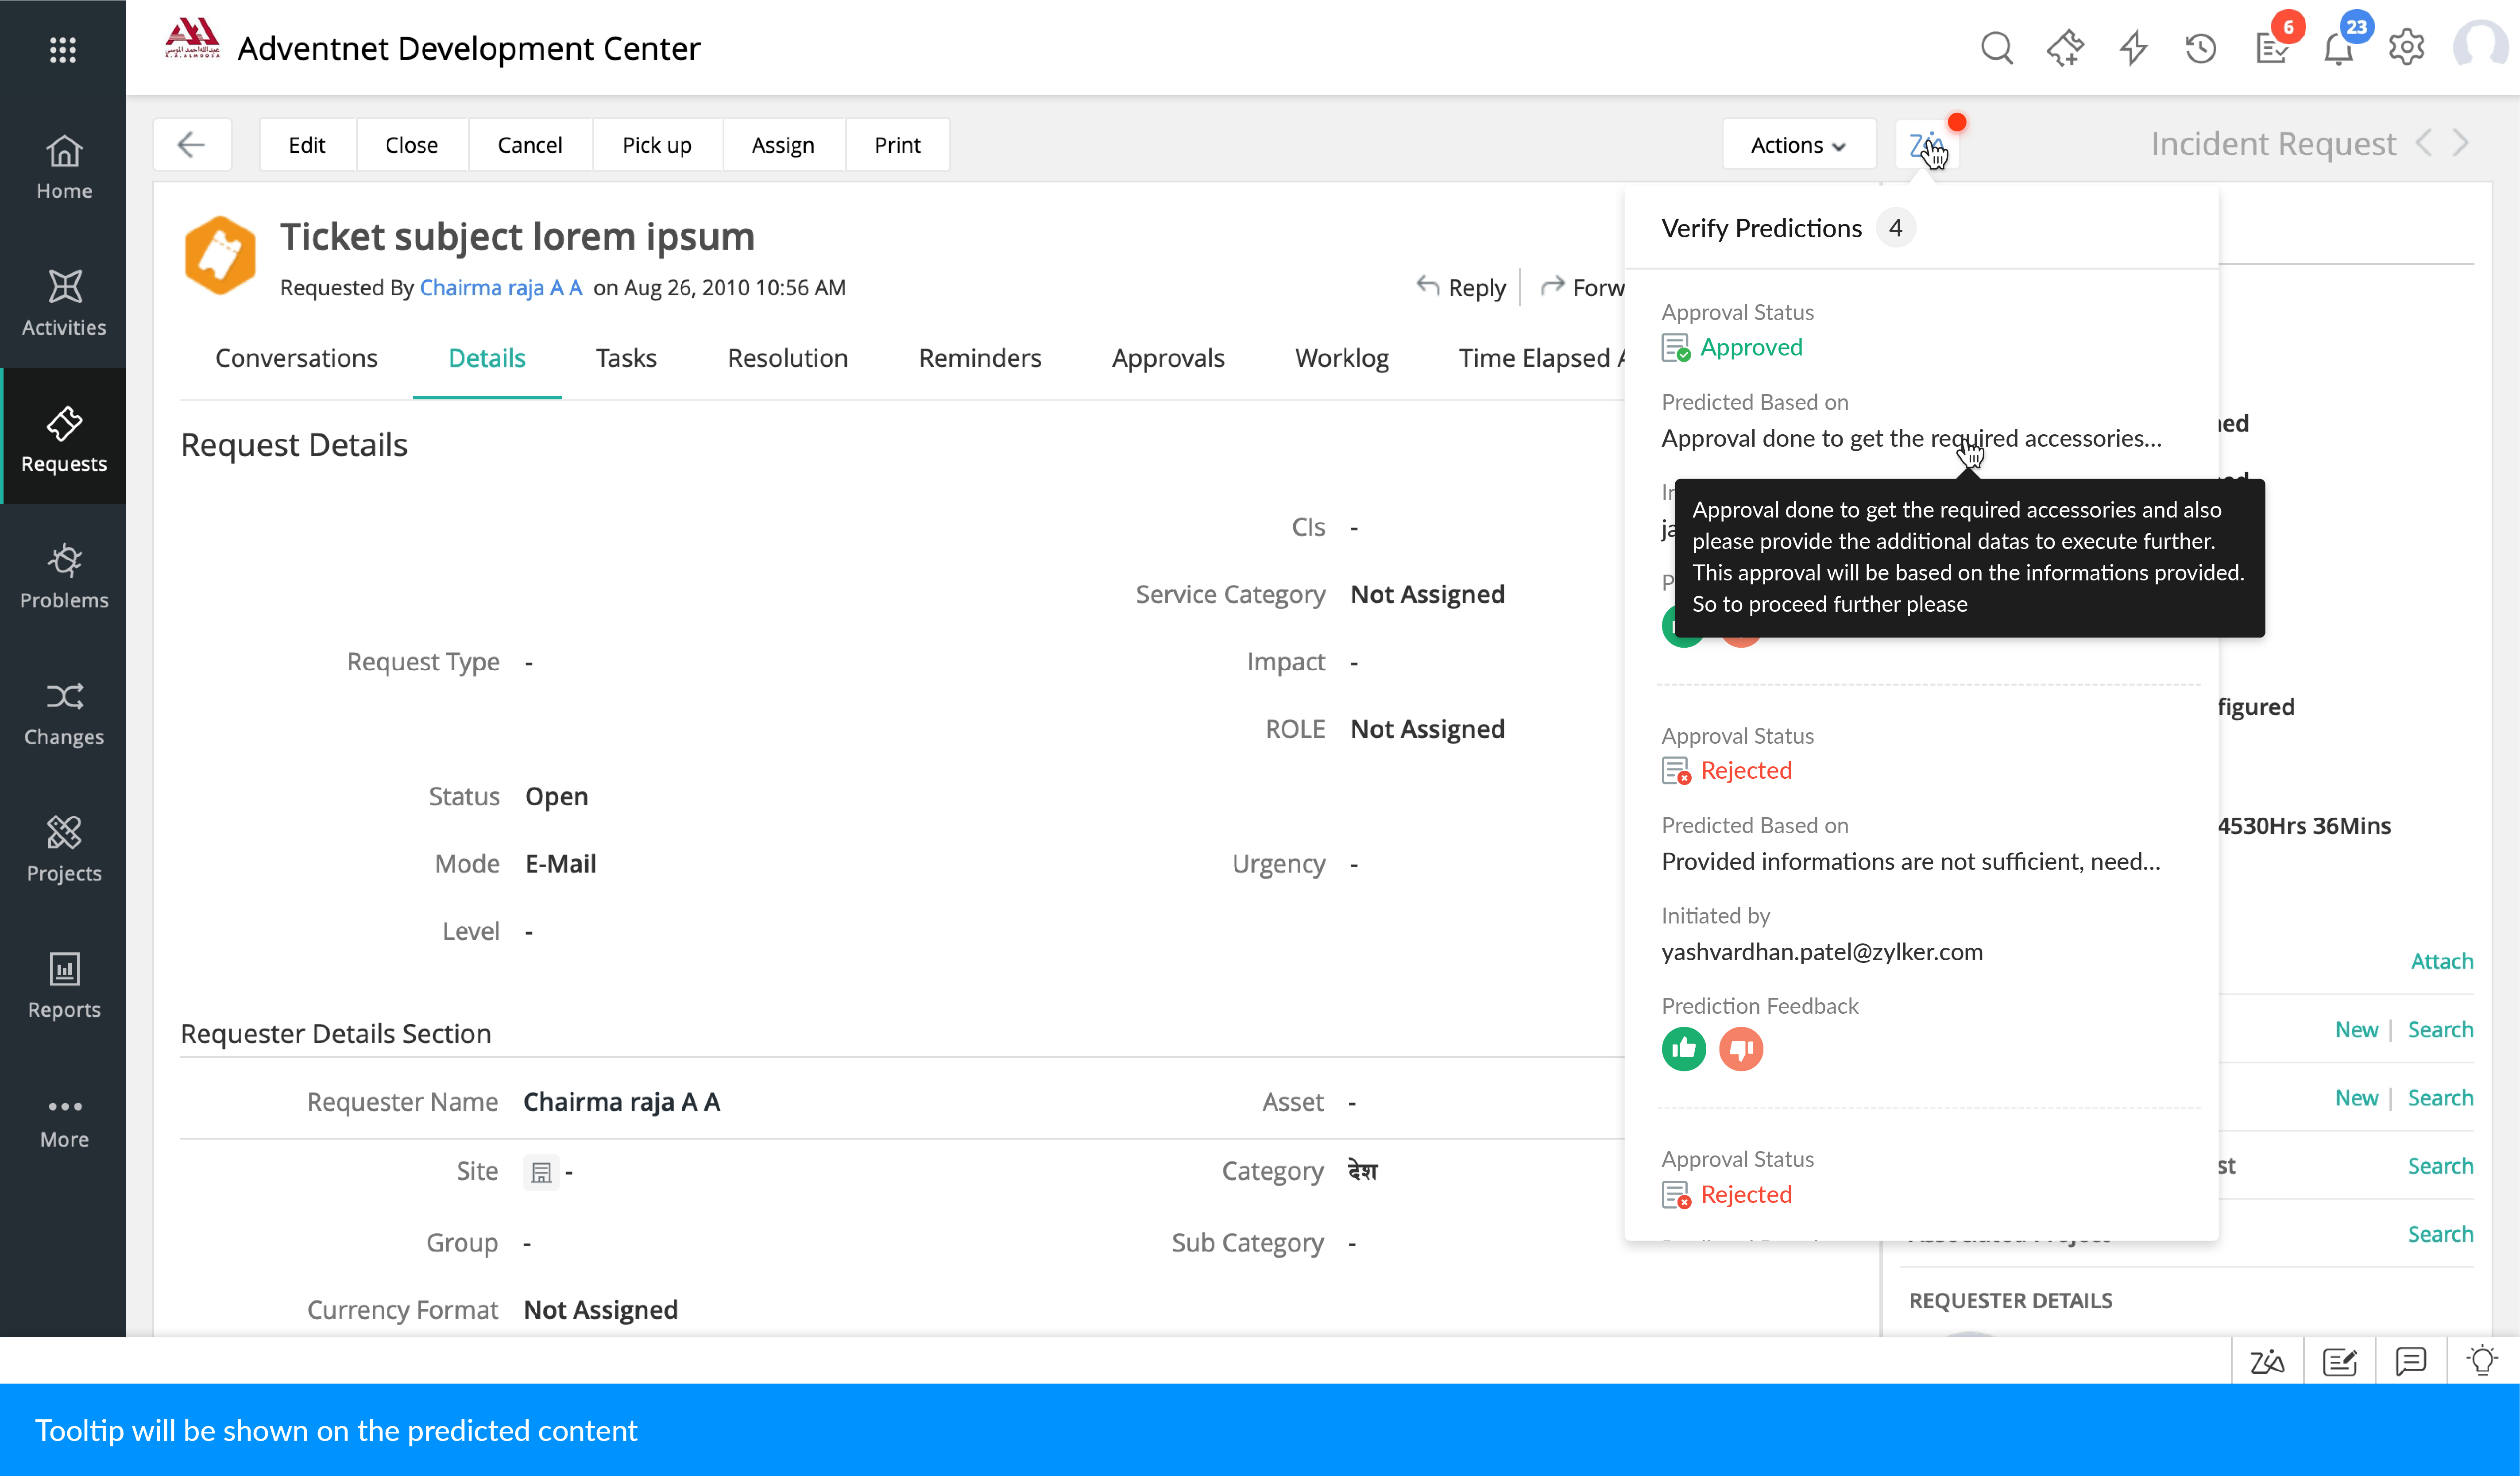Switch to Reminders tab
This screenshot has width=2520, height=1476.
[x=980, y=358]
